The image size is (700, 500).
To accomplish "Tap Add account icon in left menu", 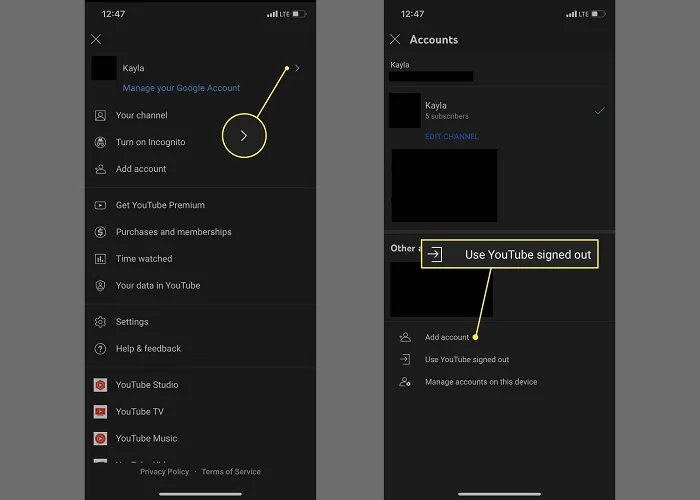I will pos(100,169).
